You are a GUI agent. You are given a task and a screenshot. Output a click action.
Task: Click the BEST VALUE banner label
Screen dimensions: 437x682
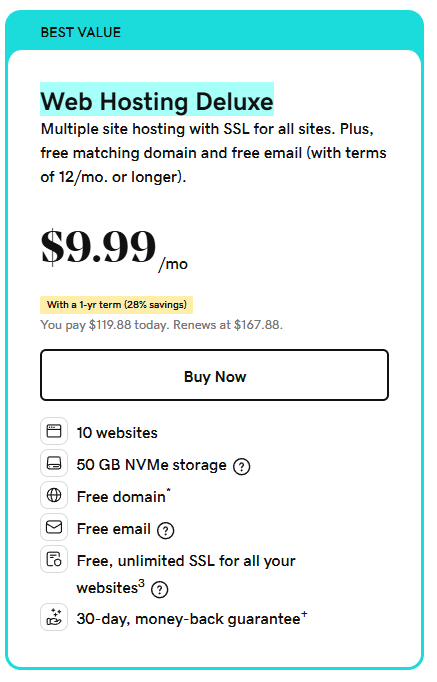click(81, 32)
